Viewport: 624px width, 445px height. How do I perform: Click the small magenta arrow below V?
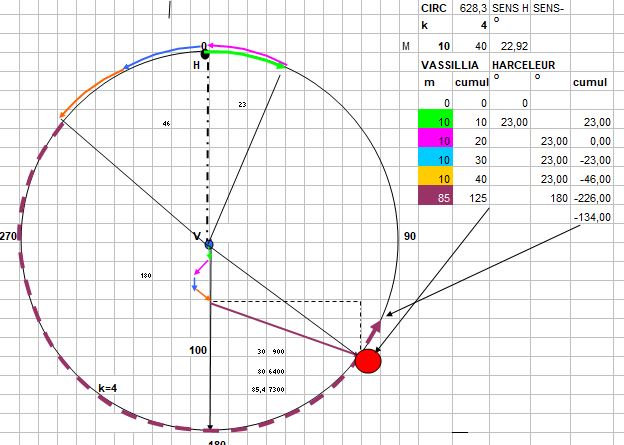coord(202,267)
